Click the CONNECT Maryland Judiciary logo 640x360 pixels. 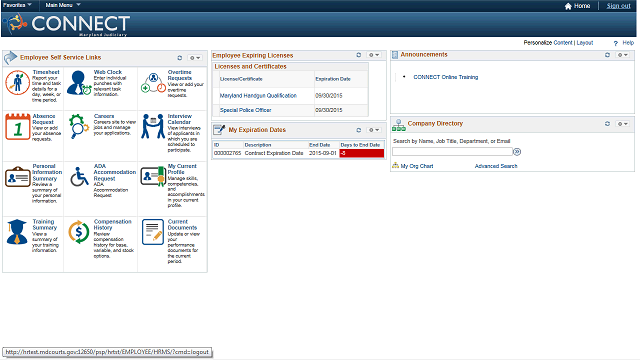67,24
